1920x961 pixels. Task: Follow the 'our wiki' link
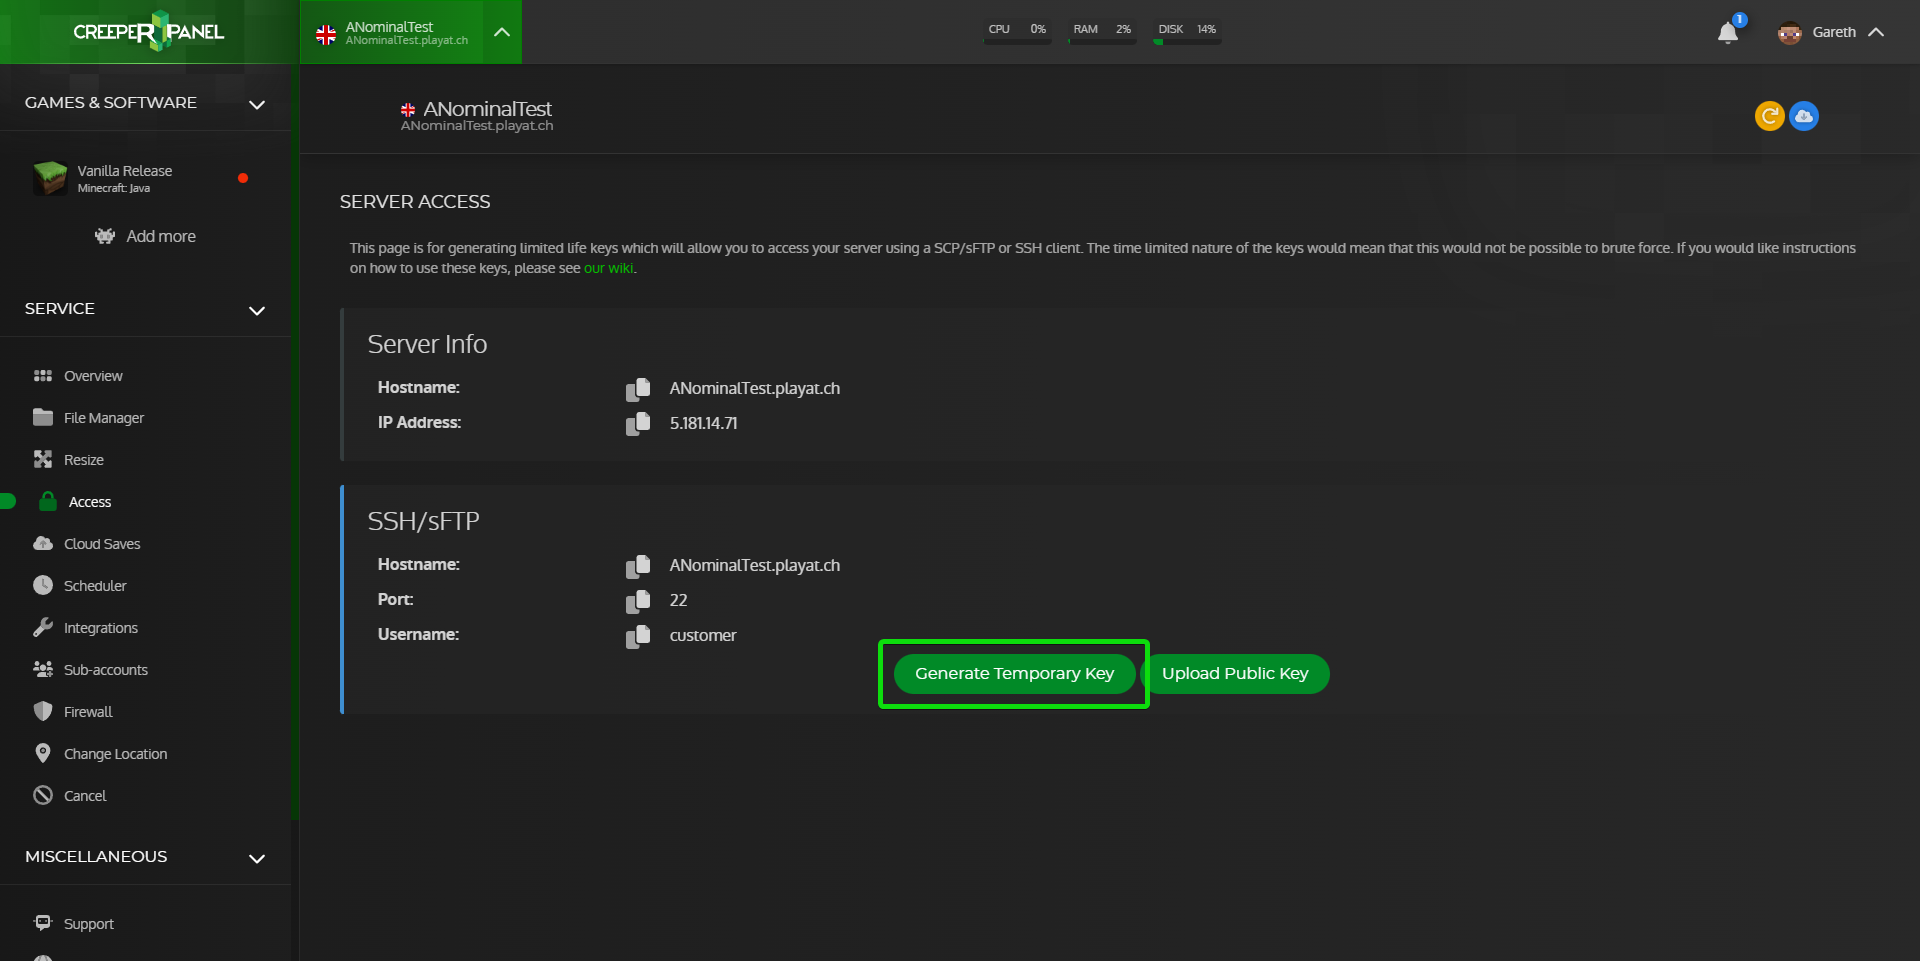(608, 268)
